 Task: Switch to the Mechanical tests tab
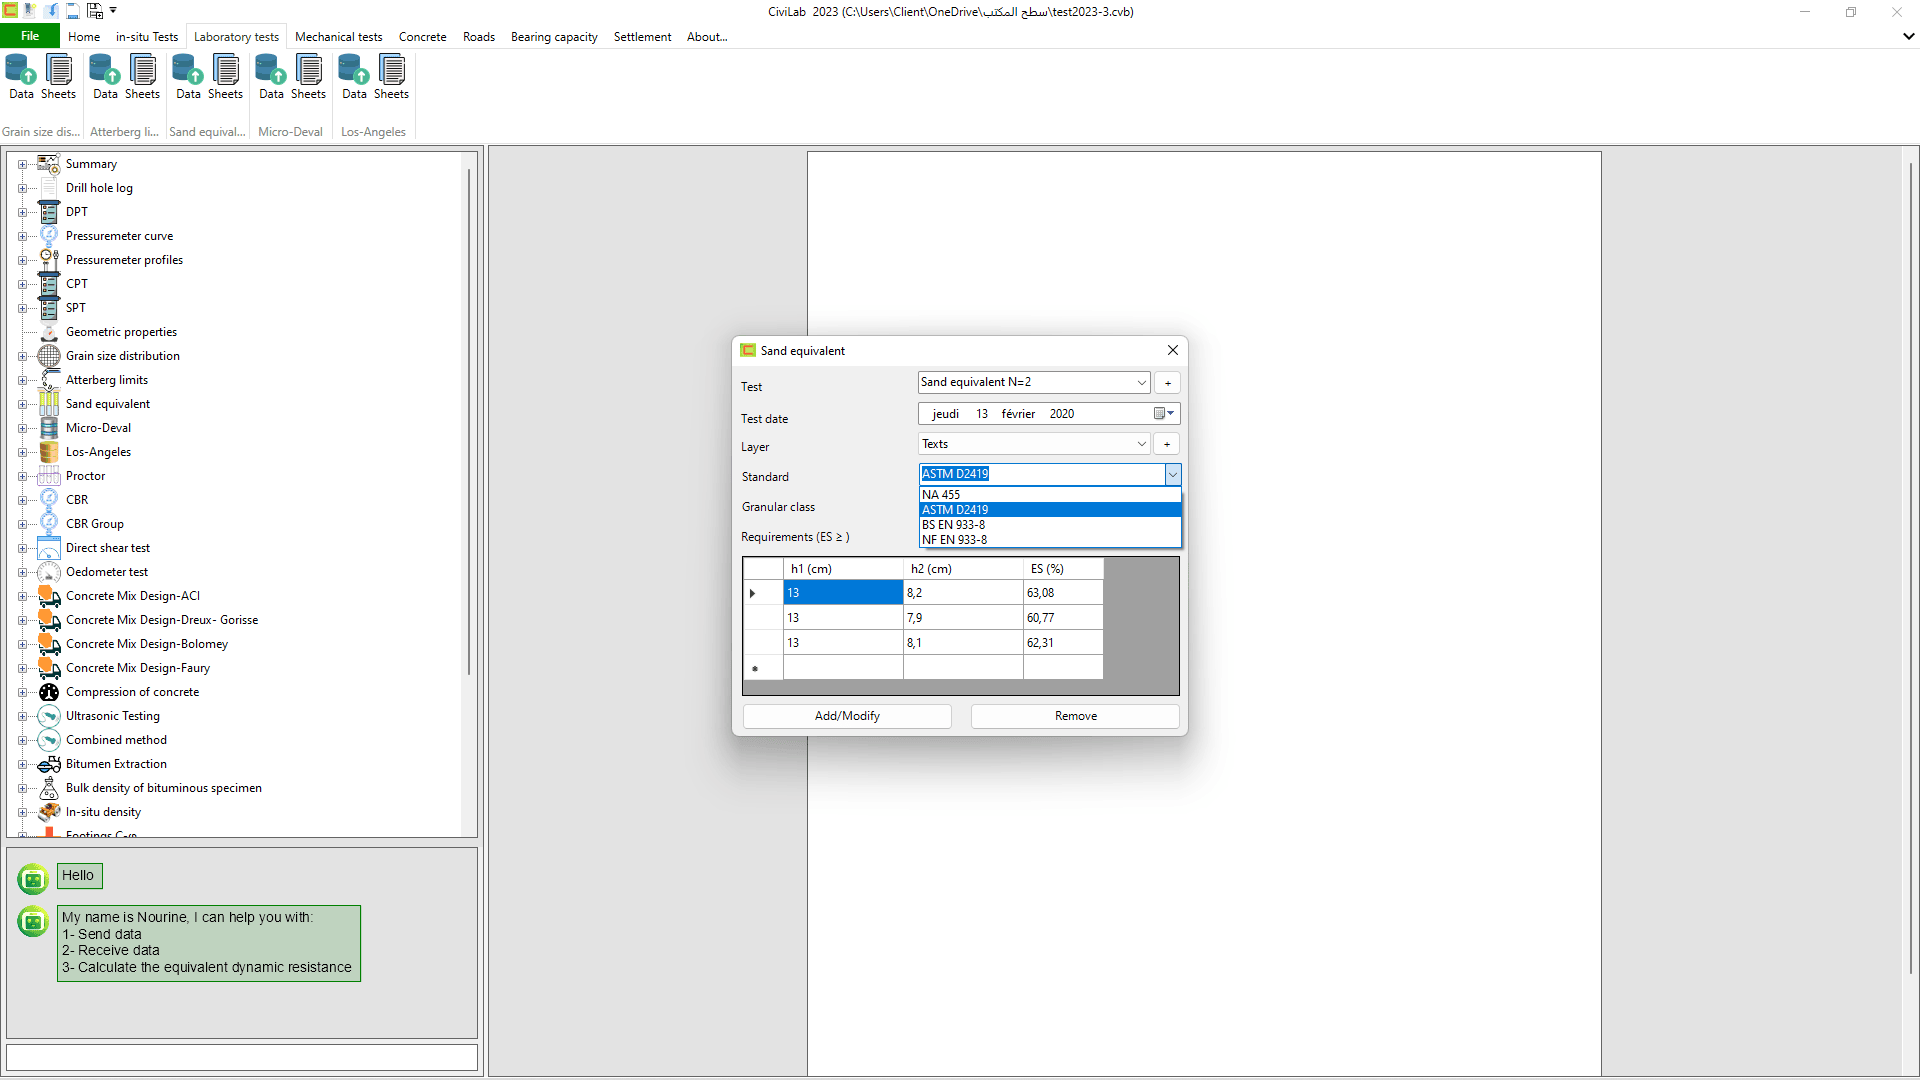[338, 36]
